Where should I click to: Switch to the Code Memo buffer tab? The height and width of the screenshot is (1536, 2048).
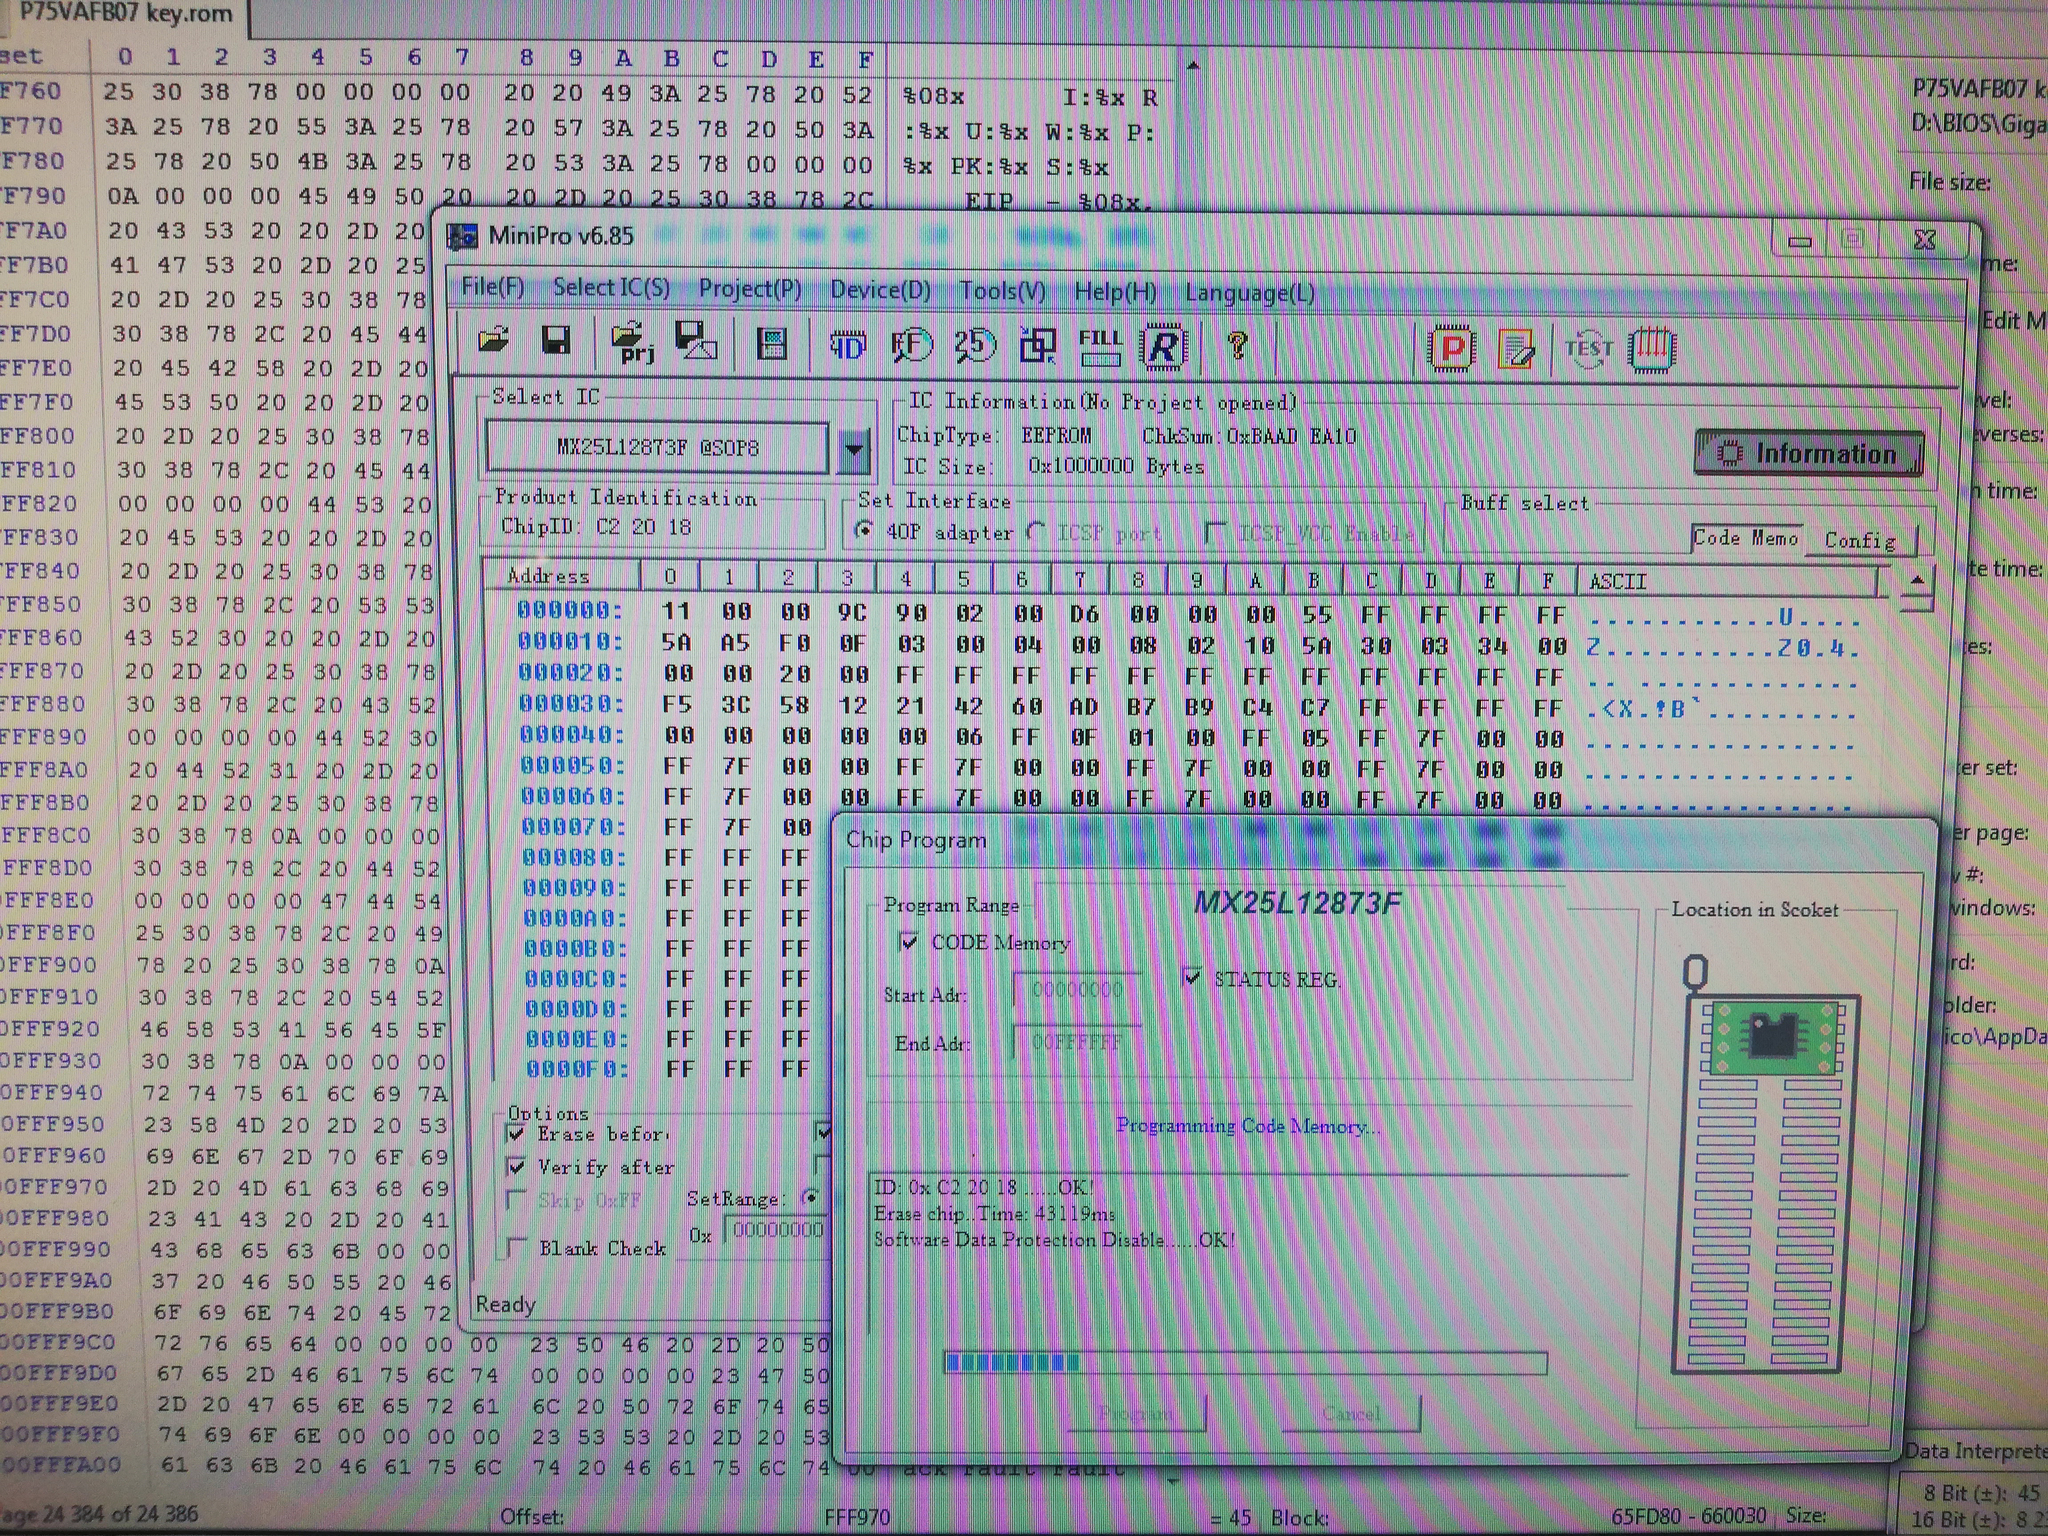tap(1746, 538)
